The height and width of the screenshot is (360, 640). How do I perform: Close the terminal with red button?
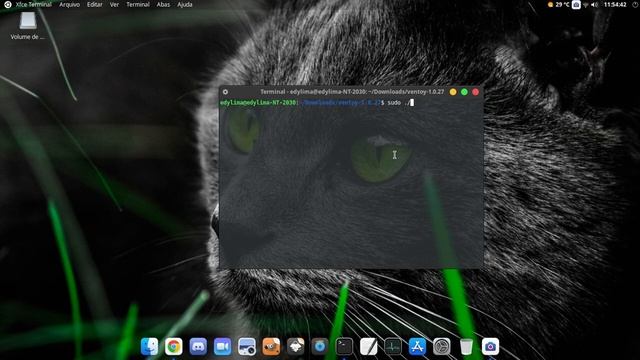pos(476,92)
